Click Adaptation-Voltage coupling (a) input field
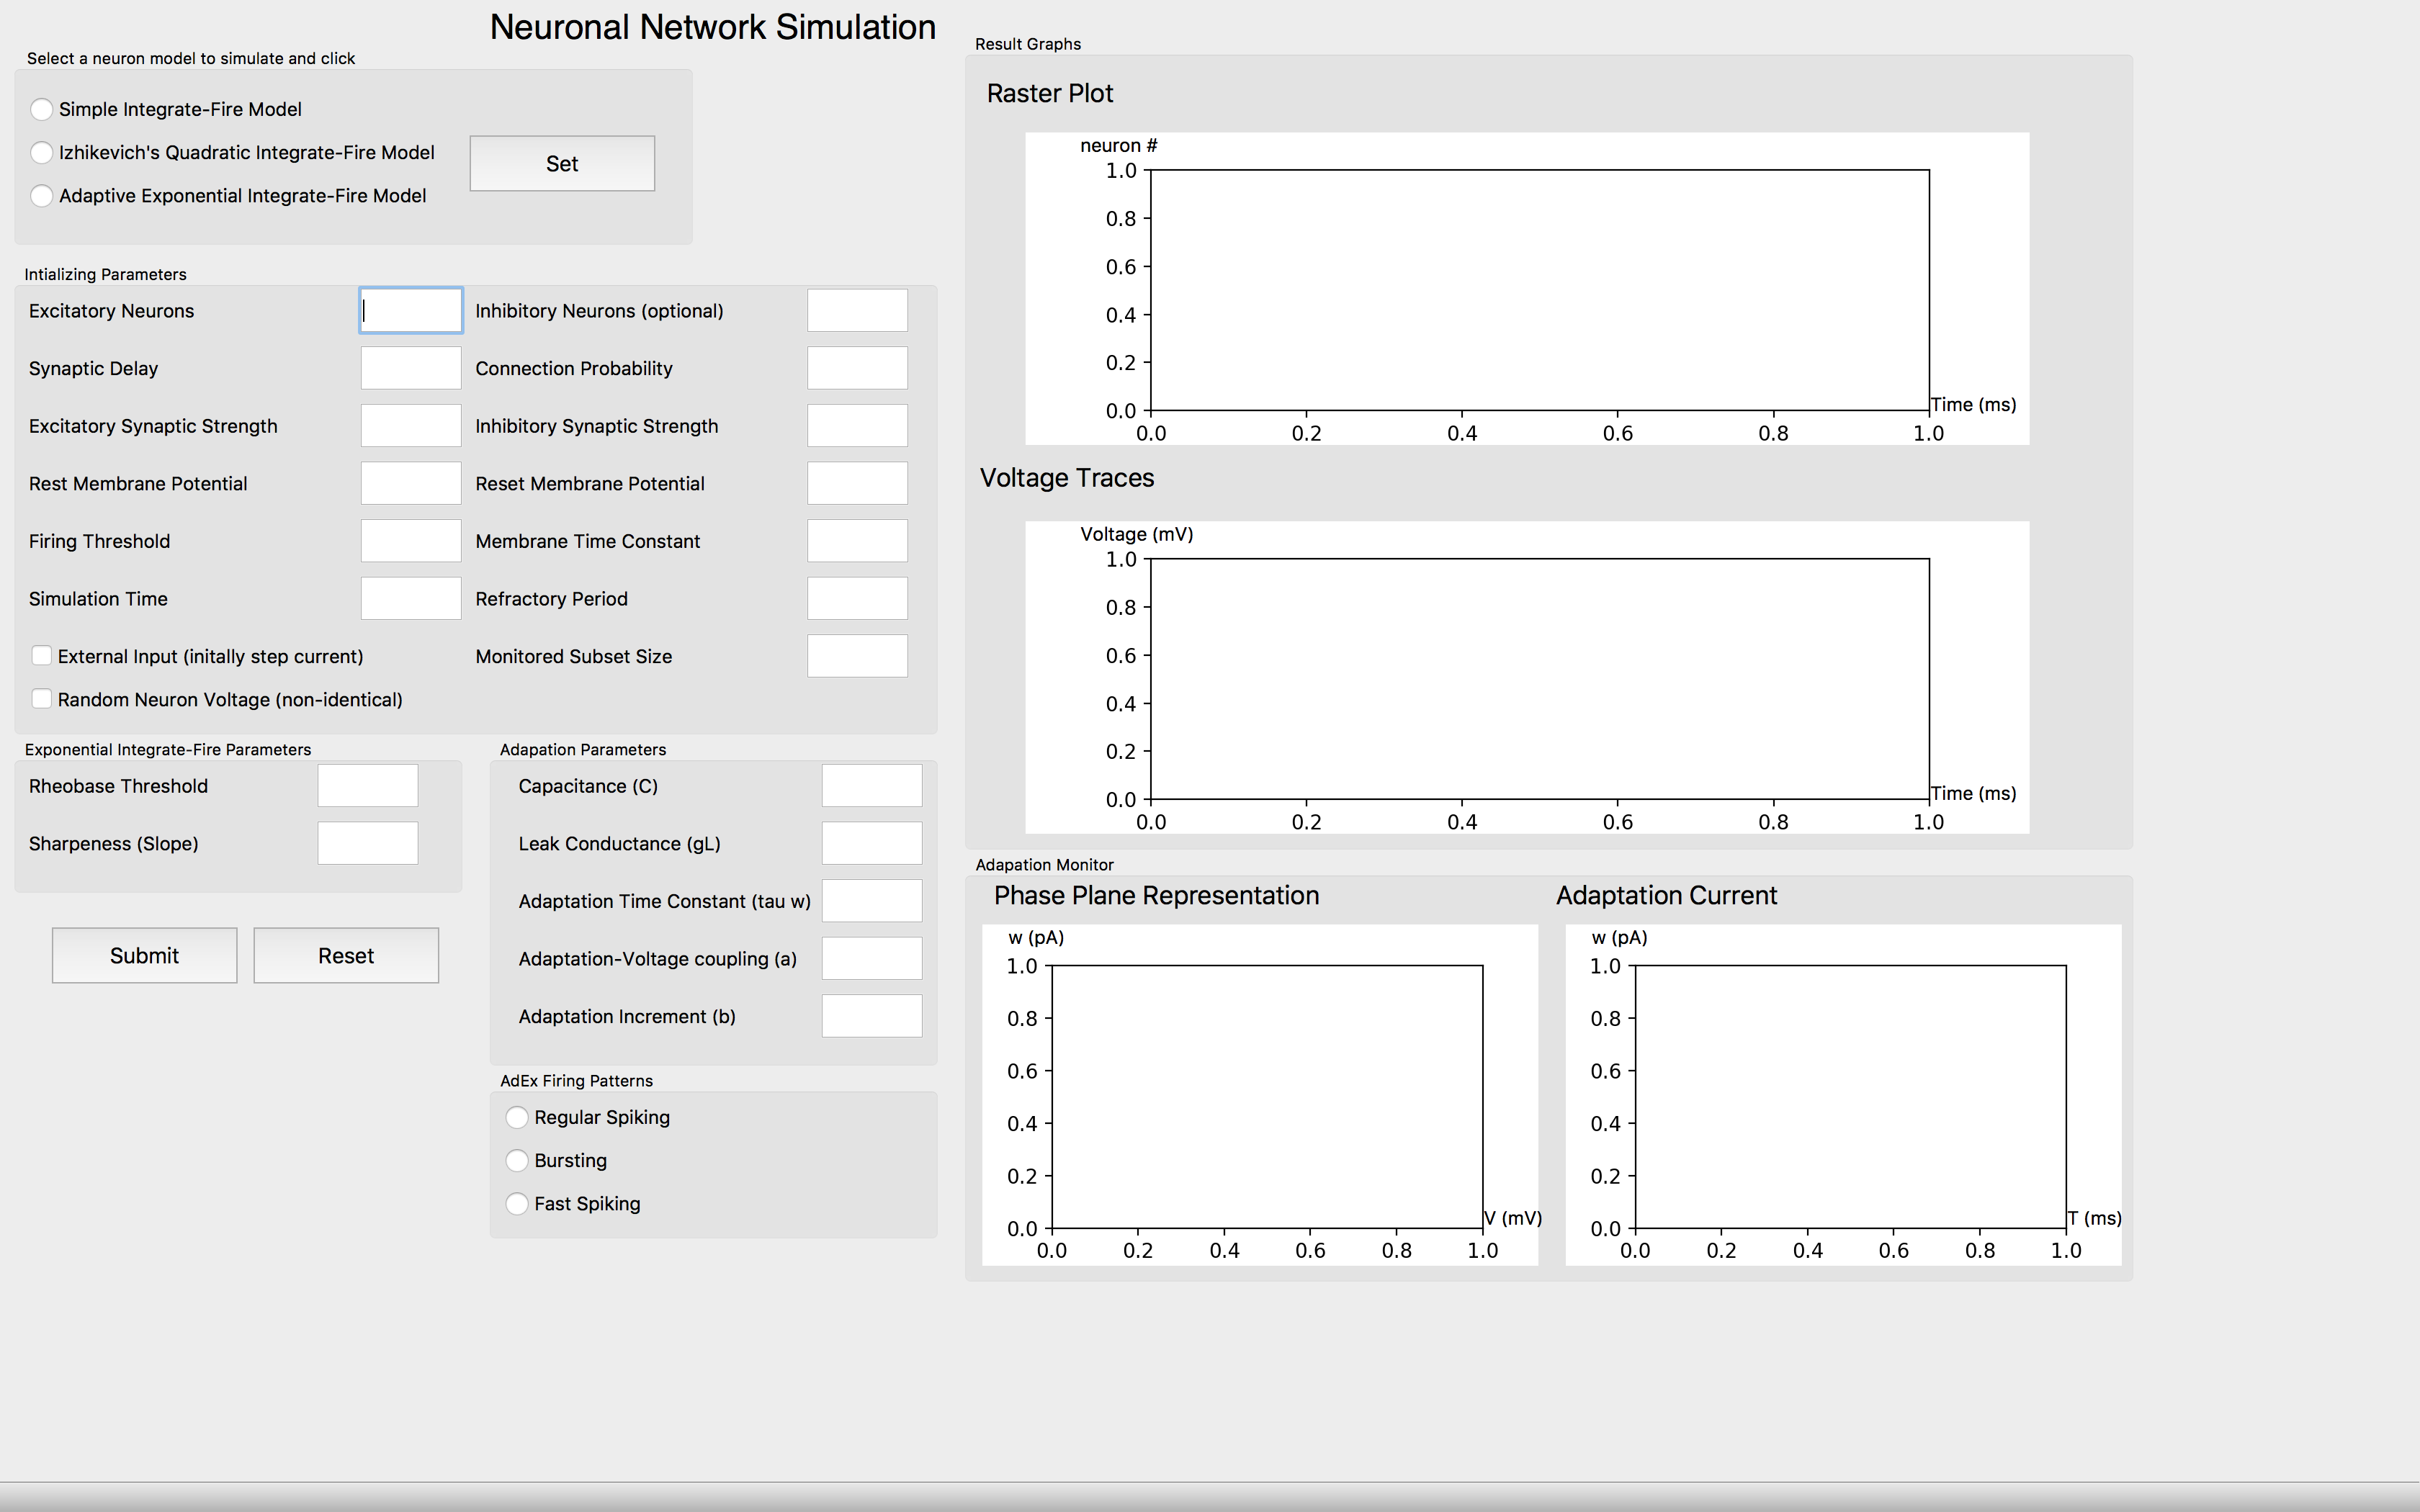The image size is (2420, 1512). pos(872,958)
